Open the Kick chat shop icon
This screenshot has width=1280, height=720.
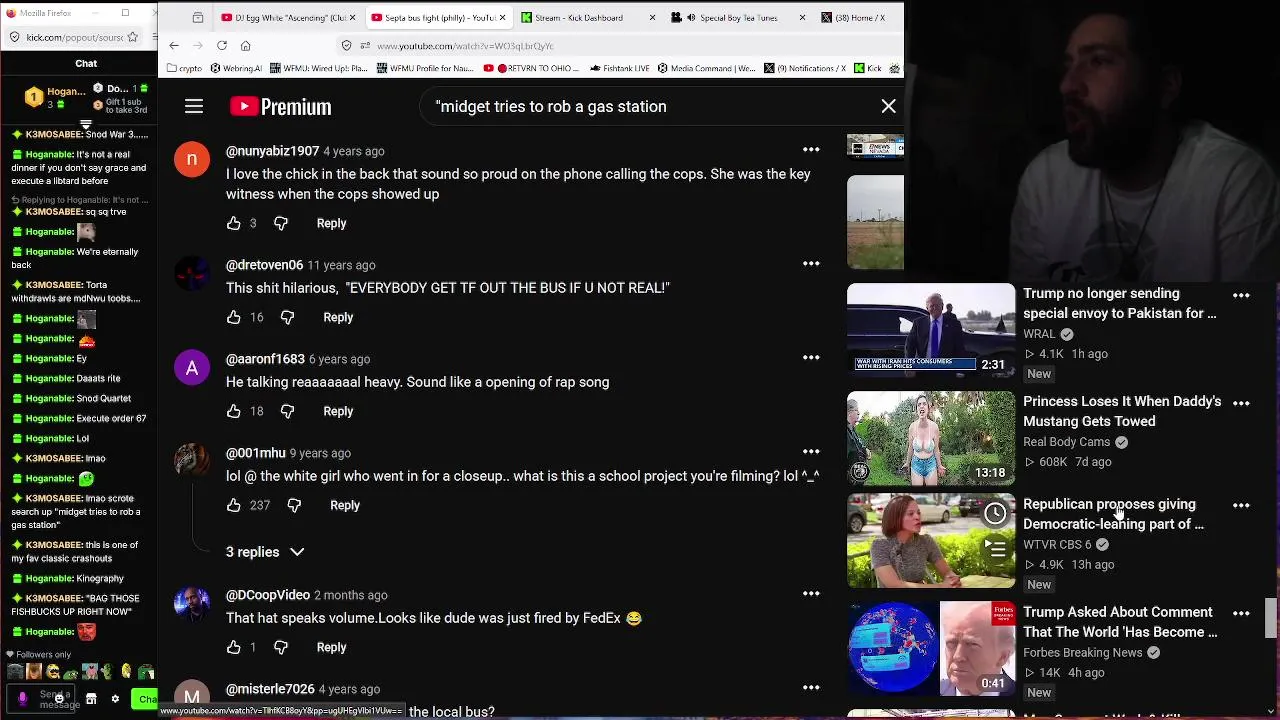coord(91,699)
